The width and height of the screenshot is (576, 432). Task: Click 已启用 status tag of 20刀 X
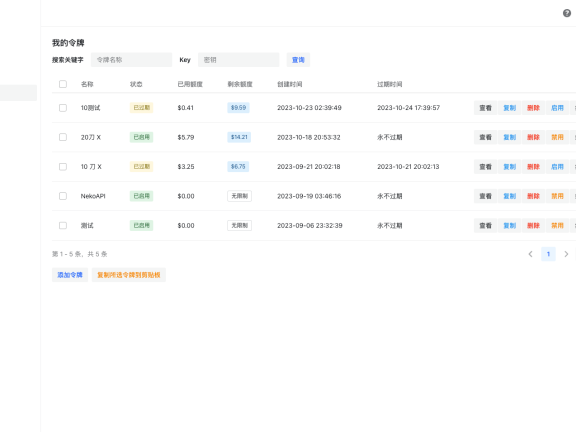pyautogui.click(x=141, y=137)
